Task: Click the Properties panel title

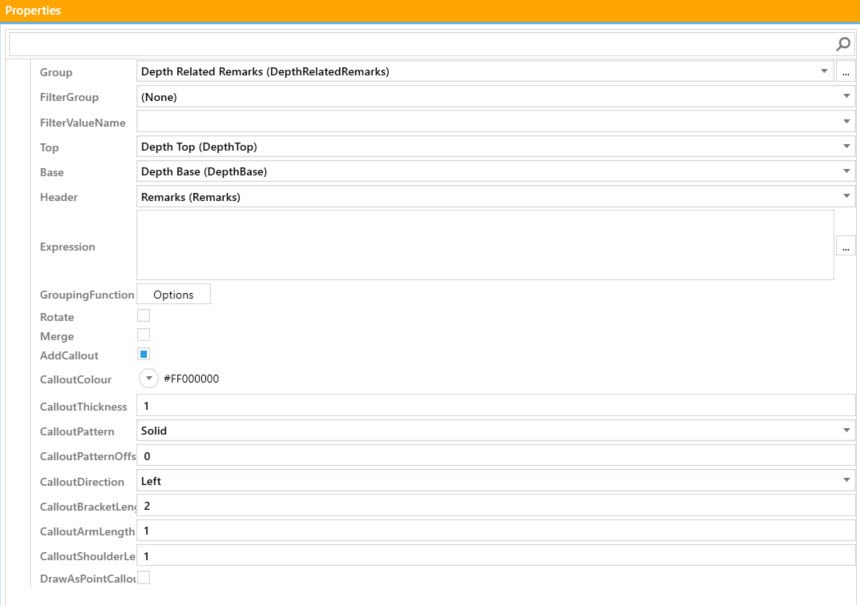Action: (x=33, y=10)
